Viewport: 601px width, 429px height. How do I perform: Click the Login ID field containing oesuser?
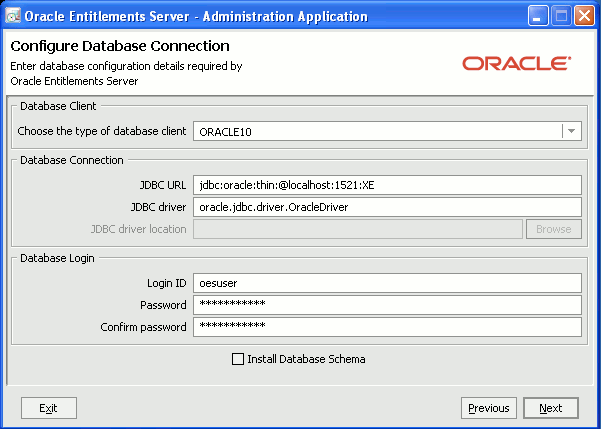click(x=387, y=283)
